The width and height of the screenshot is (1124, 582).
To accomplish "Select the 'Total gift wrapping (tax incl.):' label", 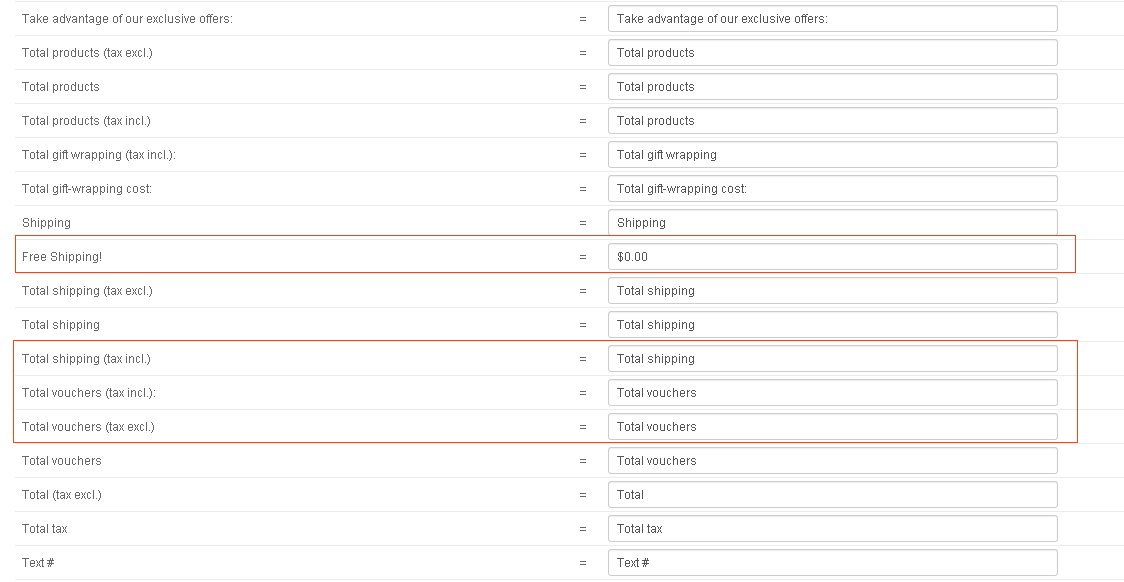I will (x=99, y=155).
